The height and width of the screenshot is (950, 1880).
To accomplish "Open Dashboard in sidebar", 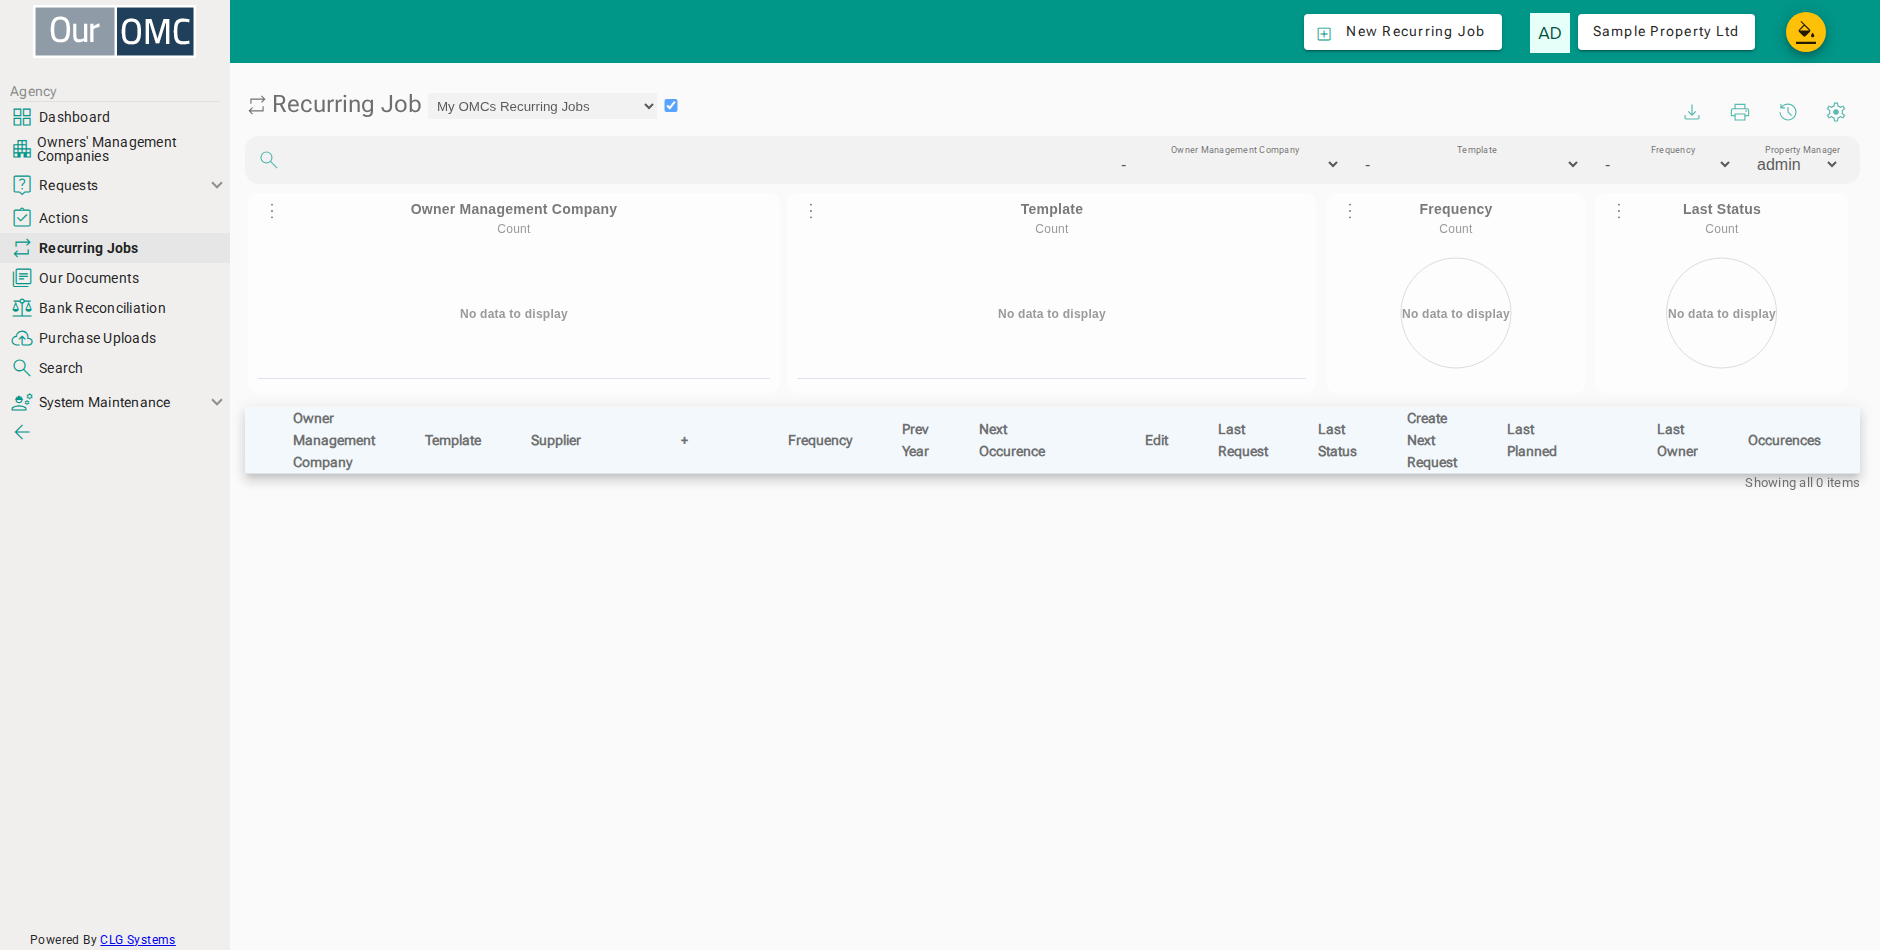I will coord(74,117).
